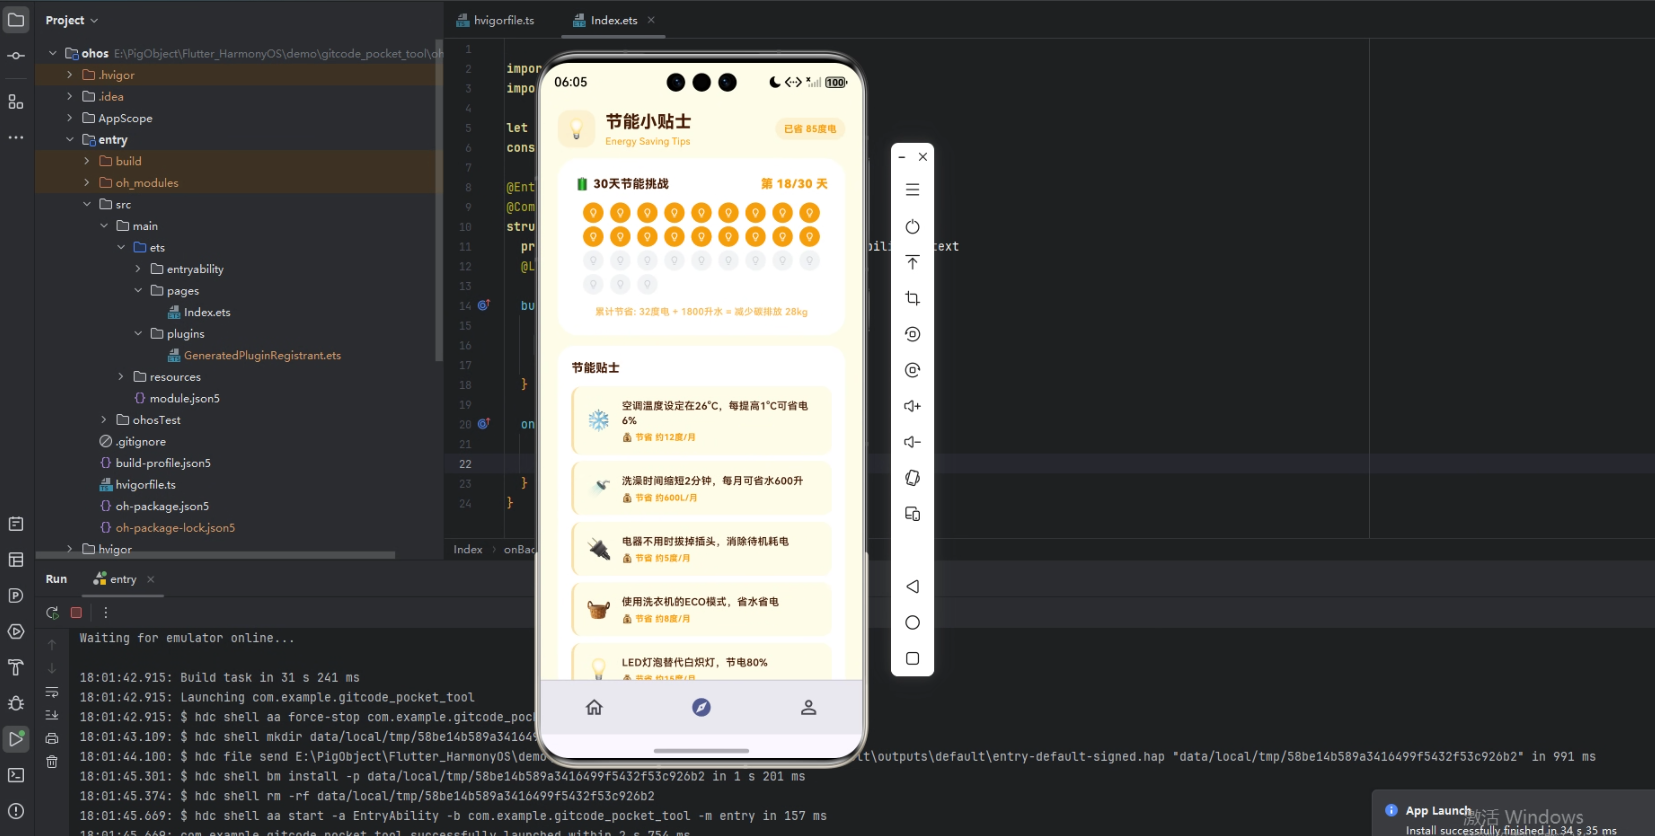The width and height of the screenshot is (1655, 836).
Task: Open the App Launch notification
Action: click(x=1513, y=814)
